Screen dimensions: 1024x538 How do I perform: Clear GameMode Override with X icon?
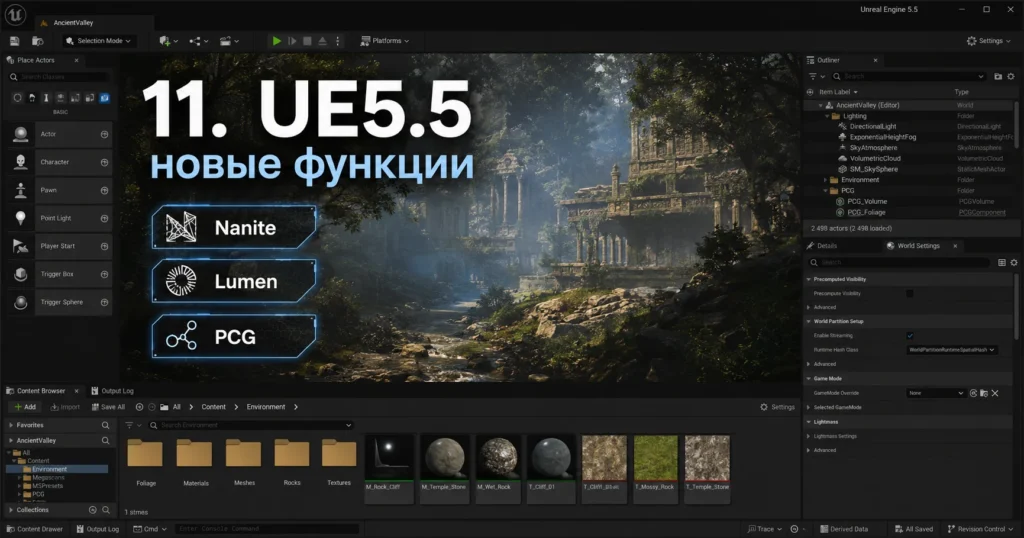(x=995, y=393)
